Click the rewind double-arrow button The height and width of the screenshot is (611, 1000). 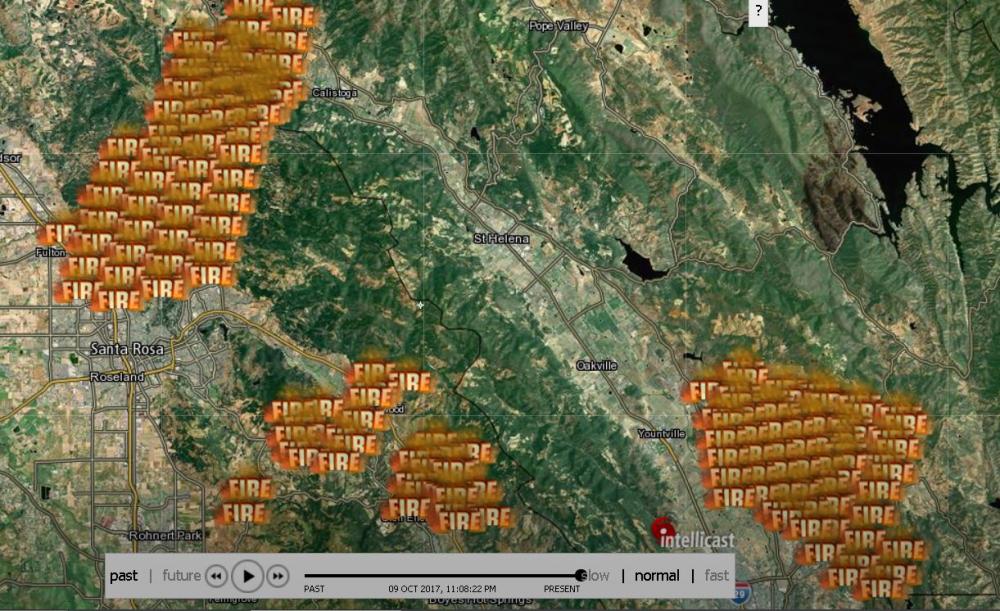point(216,576)
